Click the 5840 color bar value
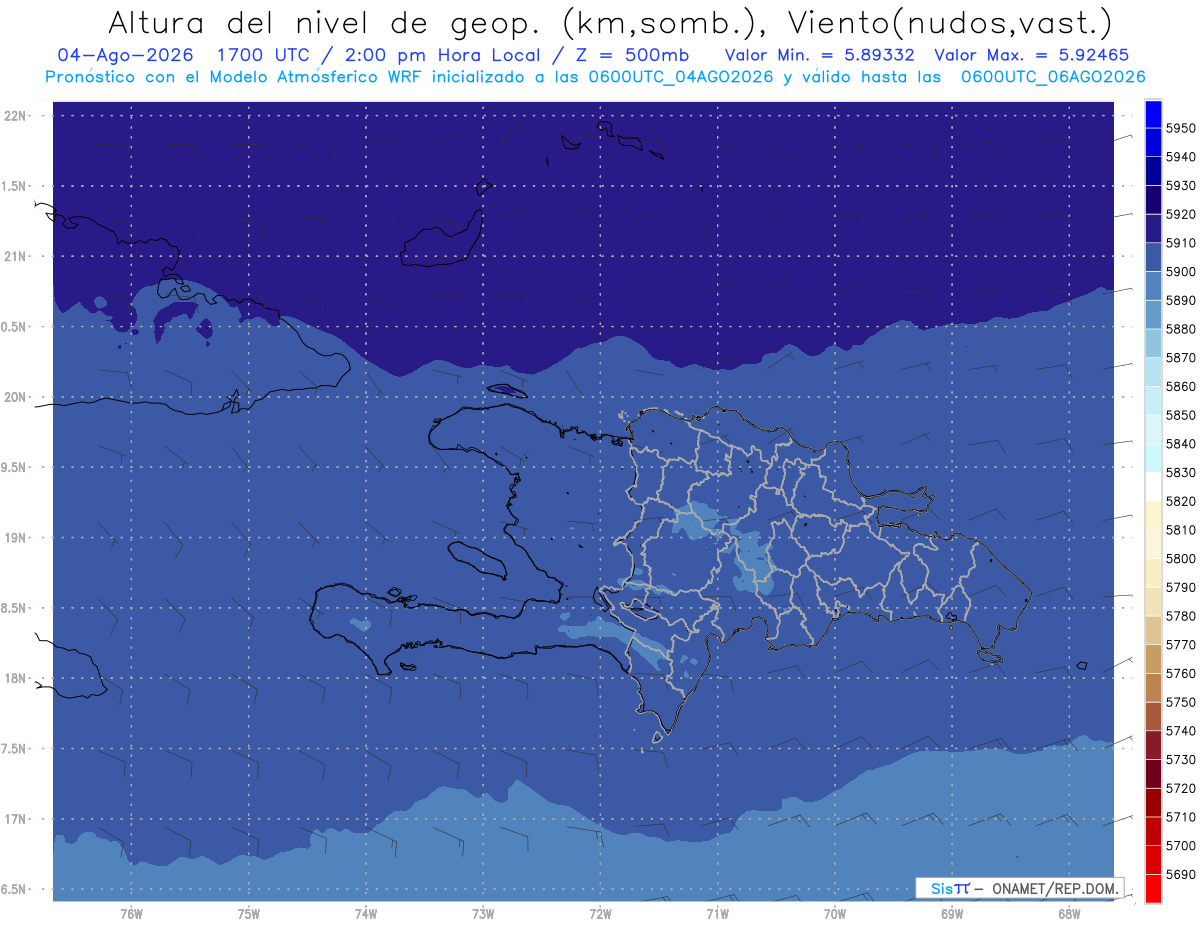Screen dimensions: 1200x927 coord(1180,443)
